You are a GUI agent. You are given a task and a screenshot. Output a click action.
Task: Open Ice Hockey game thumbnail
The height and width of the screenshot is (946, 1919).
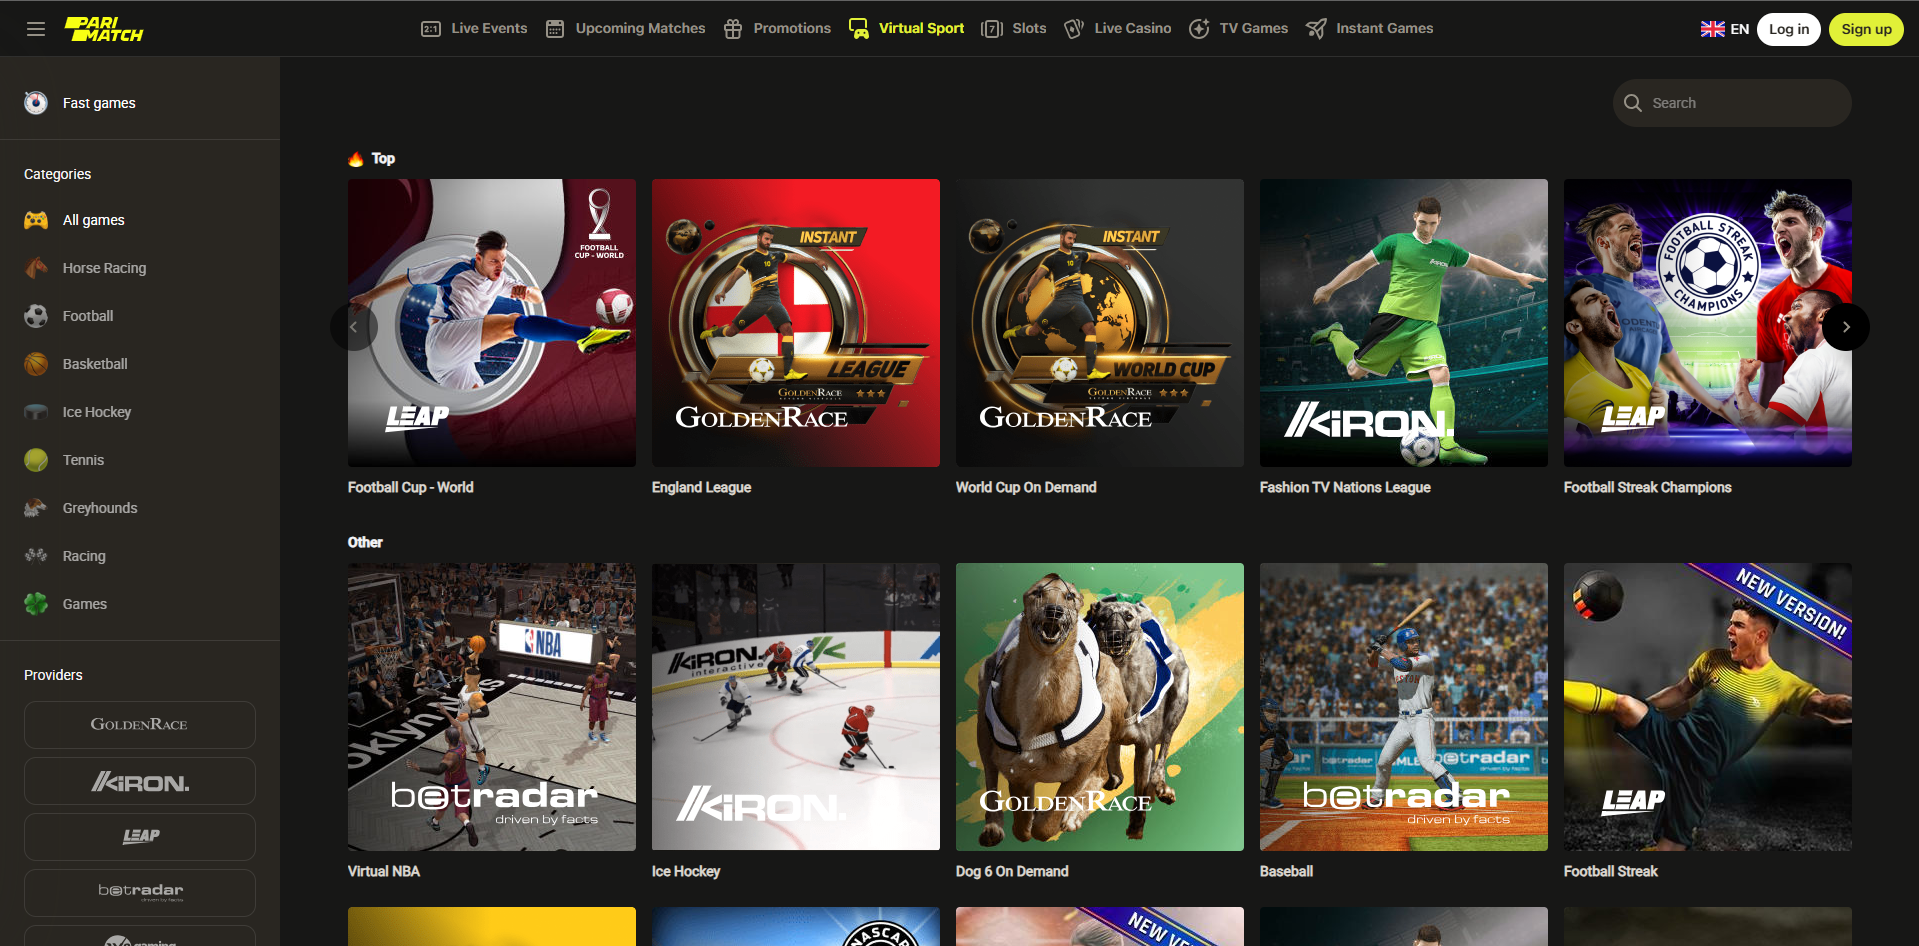(x=796, y=707)
